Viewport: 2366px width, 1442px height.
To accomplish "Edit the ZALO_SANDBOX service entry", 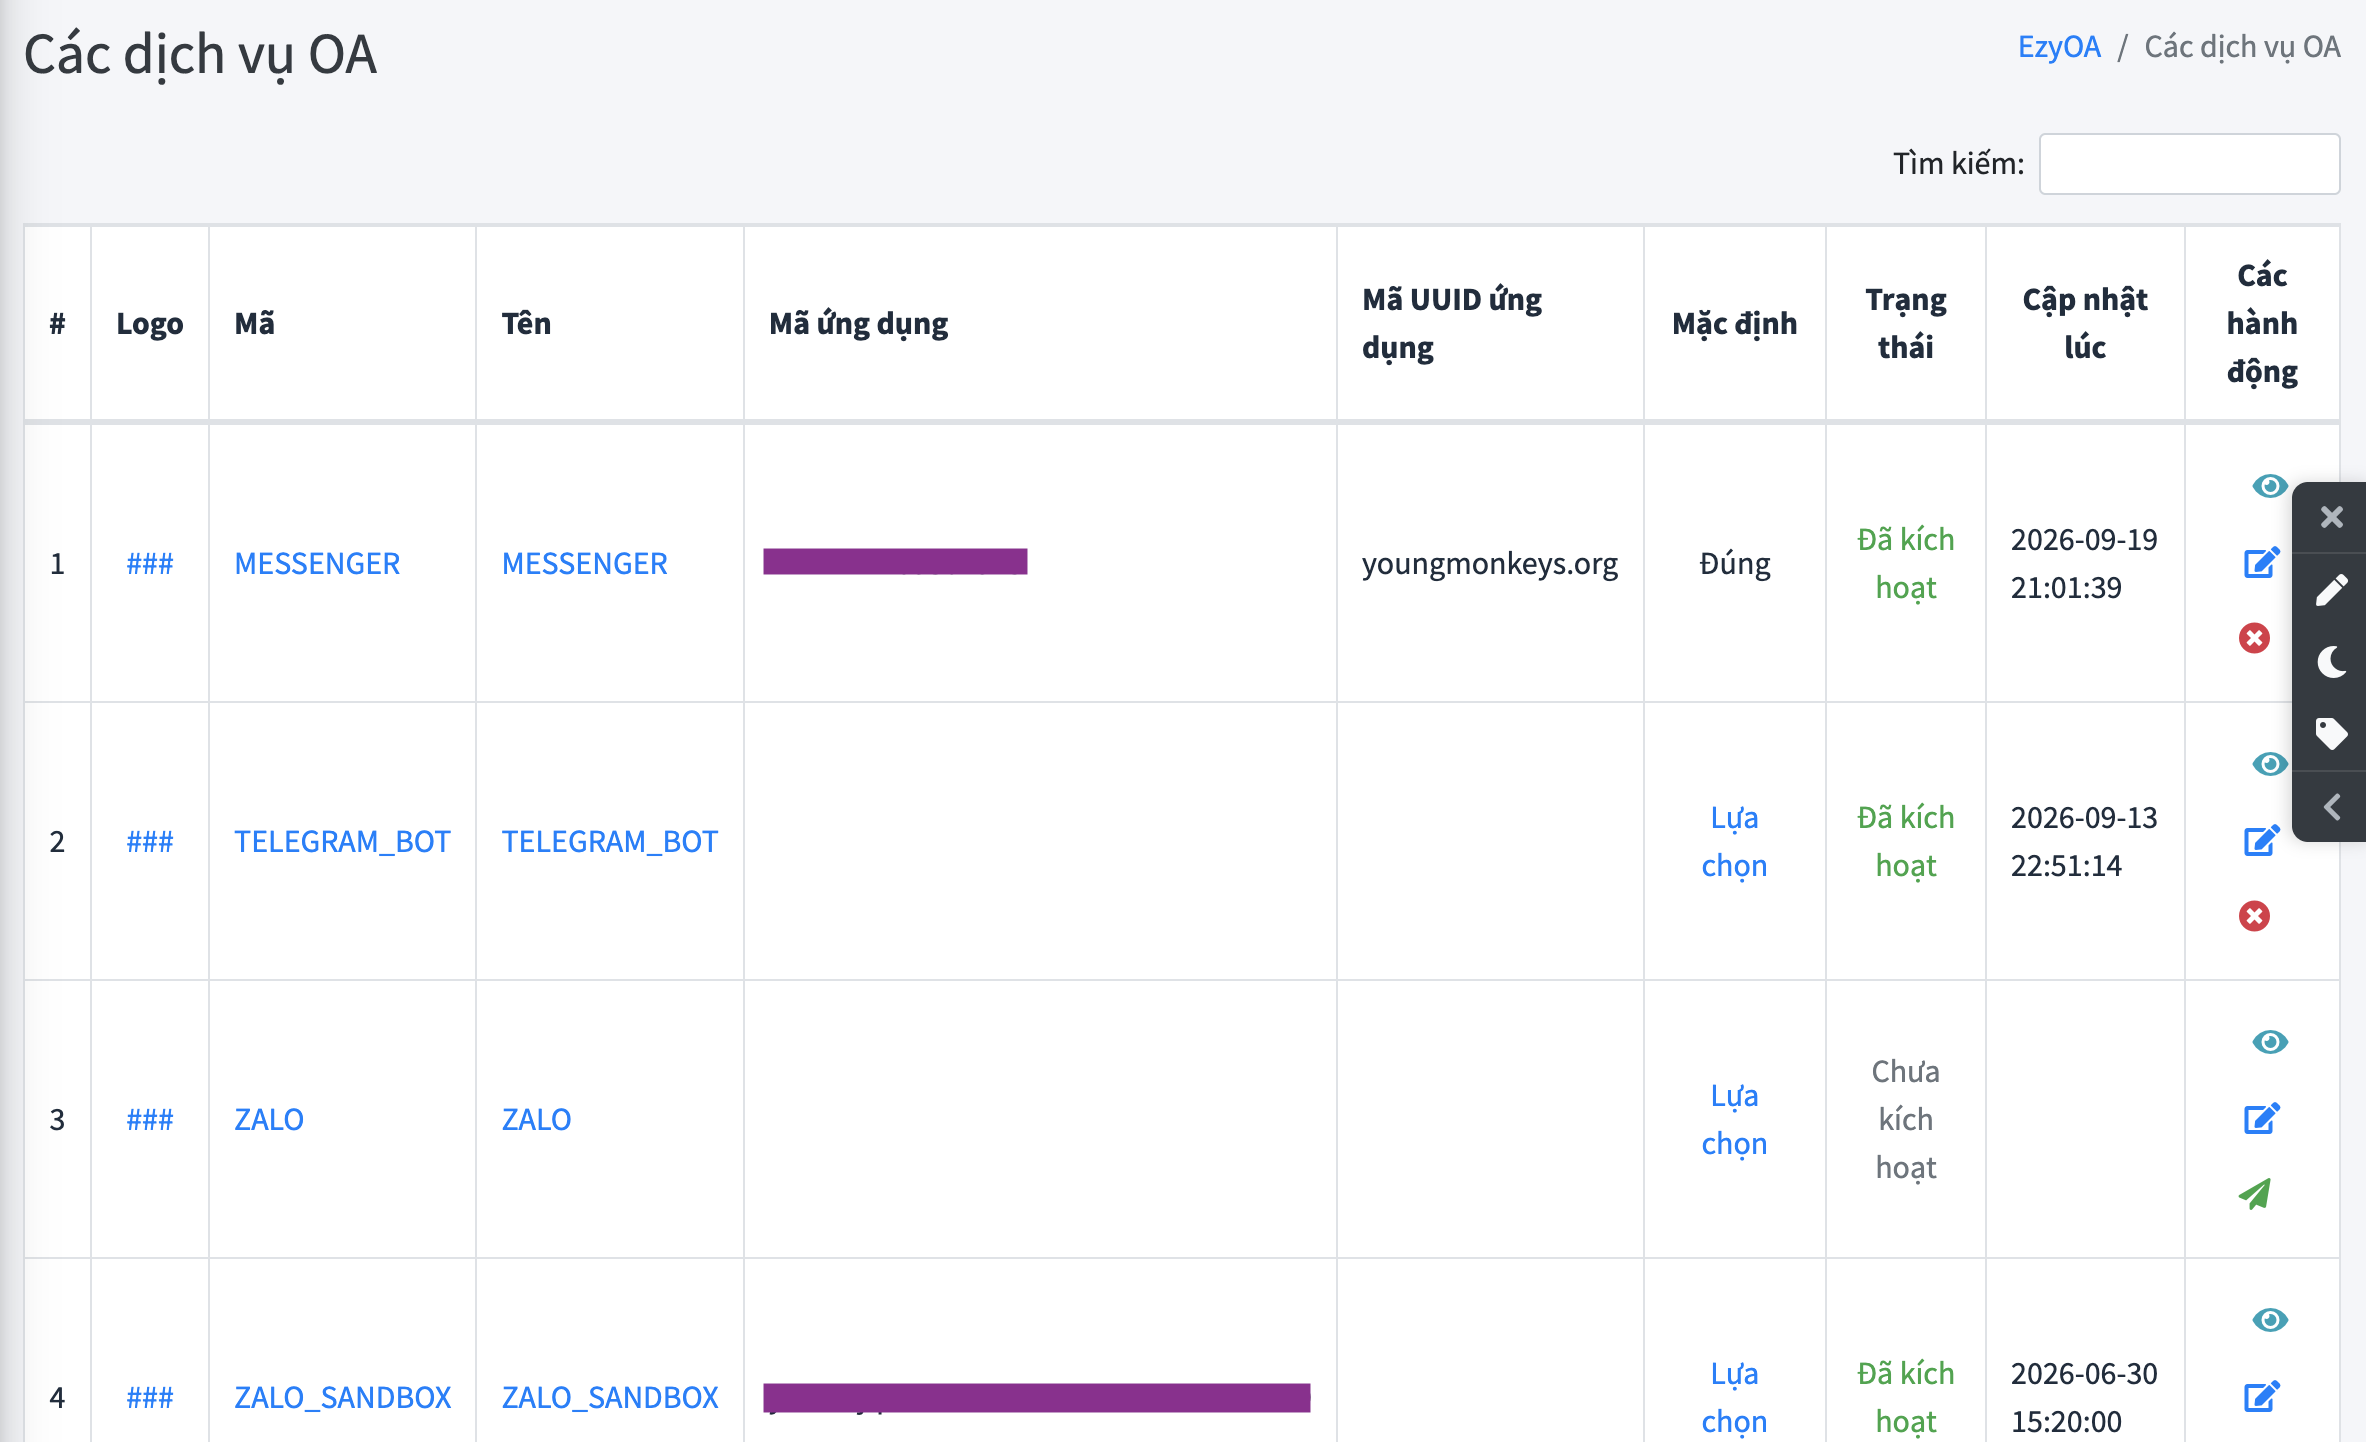I will click(x=2261, y=1397).
